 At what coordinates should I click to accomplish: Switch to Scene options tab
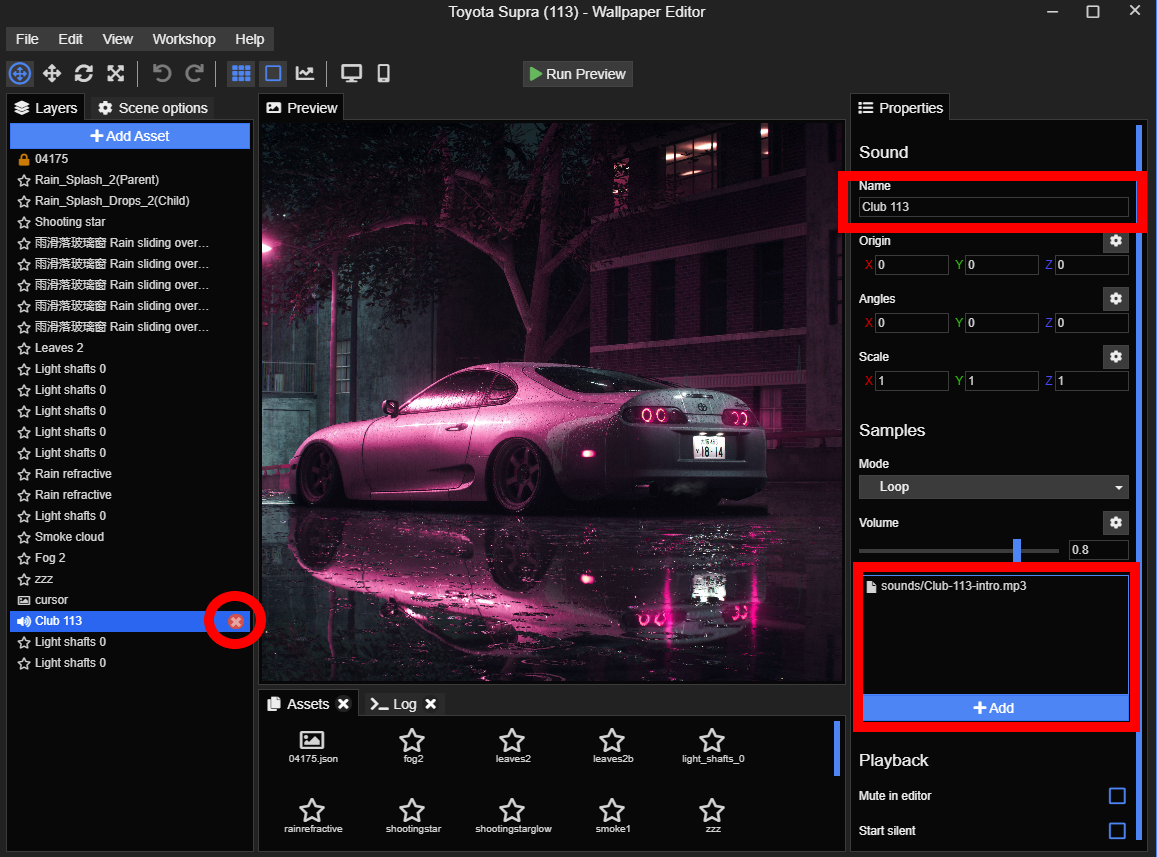click(153, 108)
